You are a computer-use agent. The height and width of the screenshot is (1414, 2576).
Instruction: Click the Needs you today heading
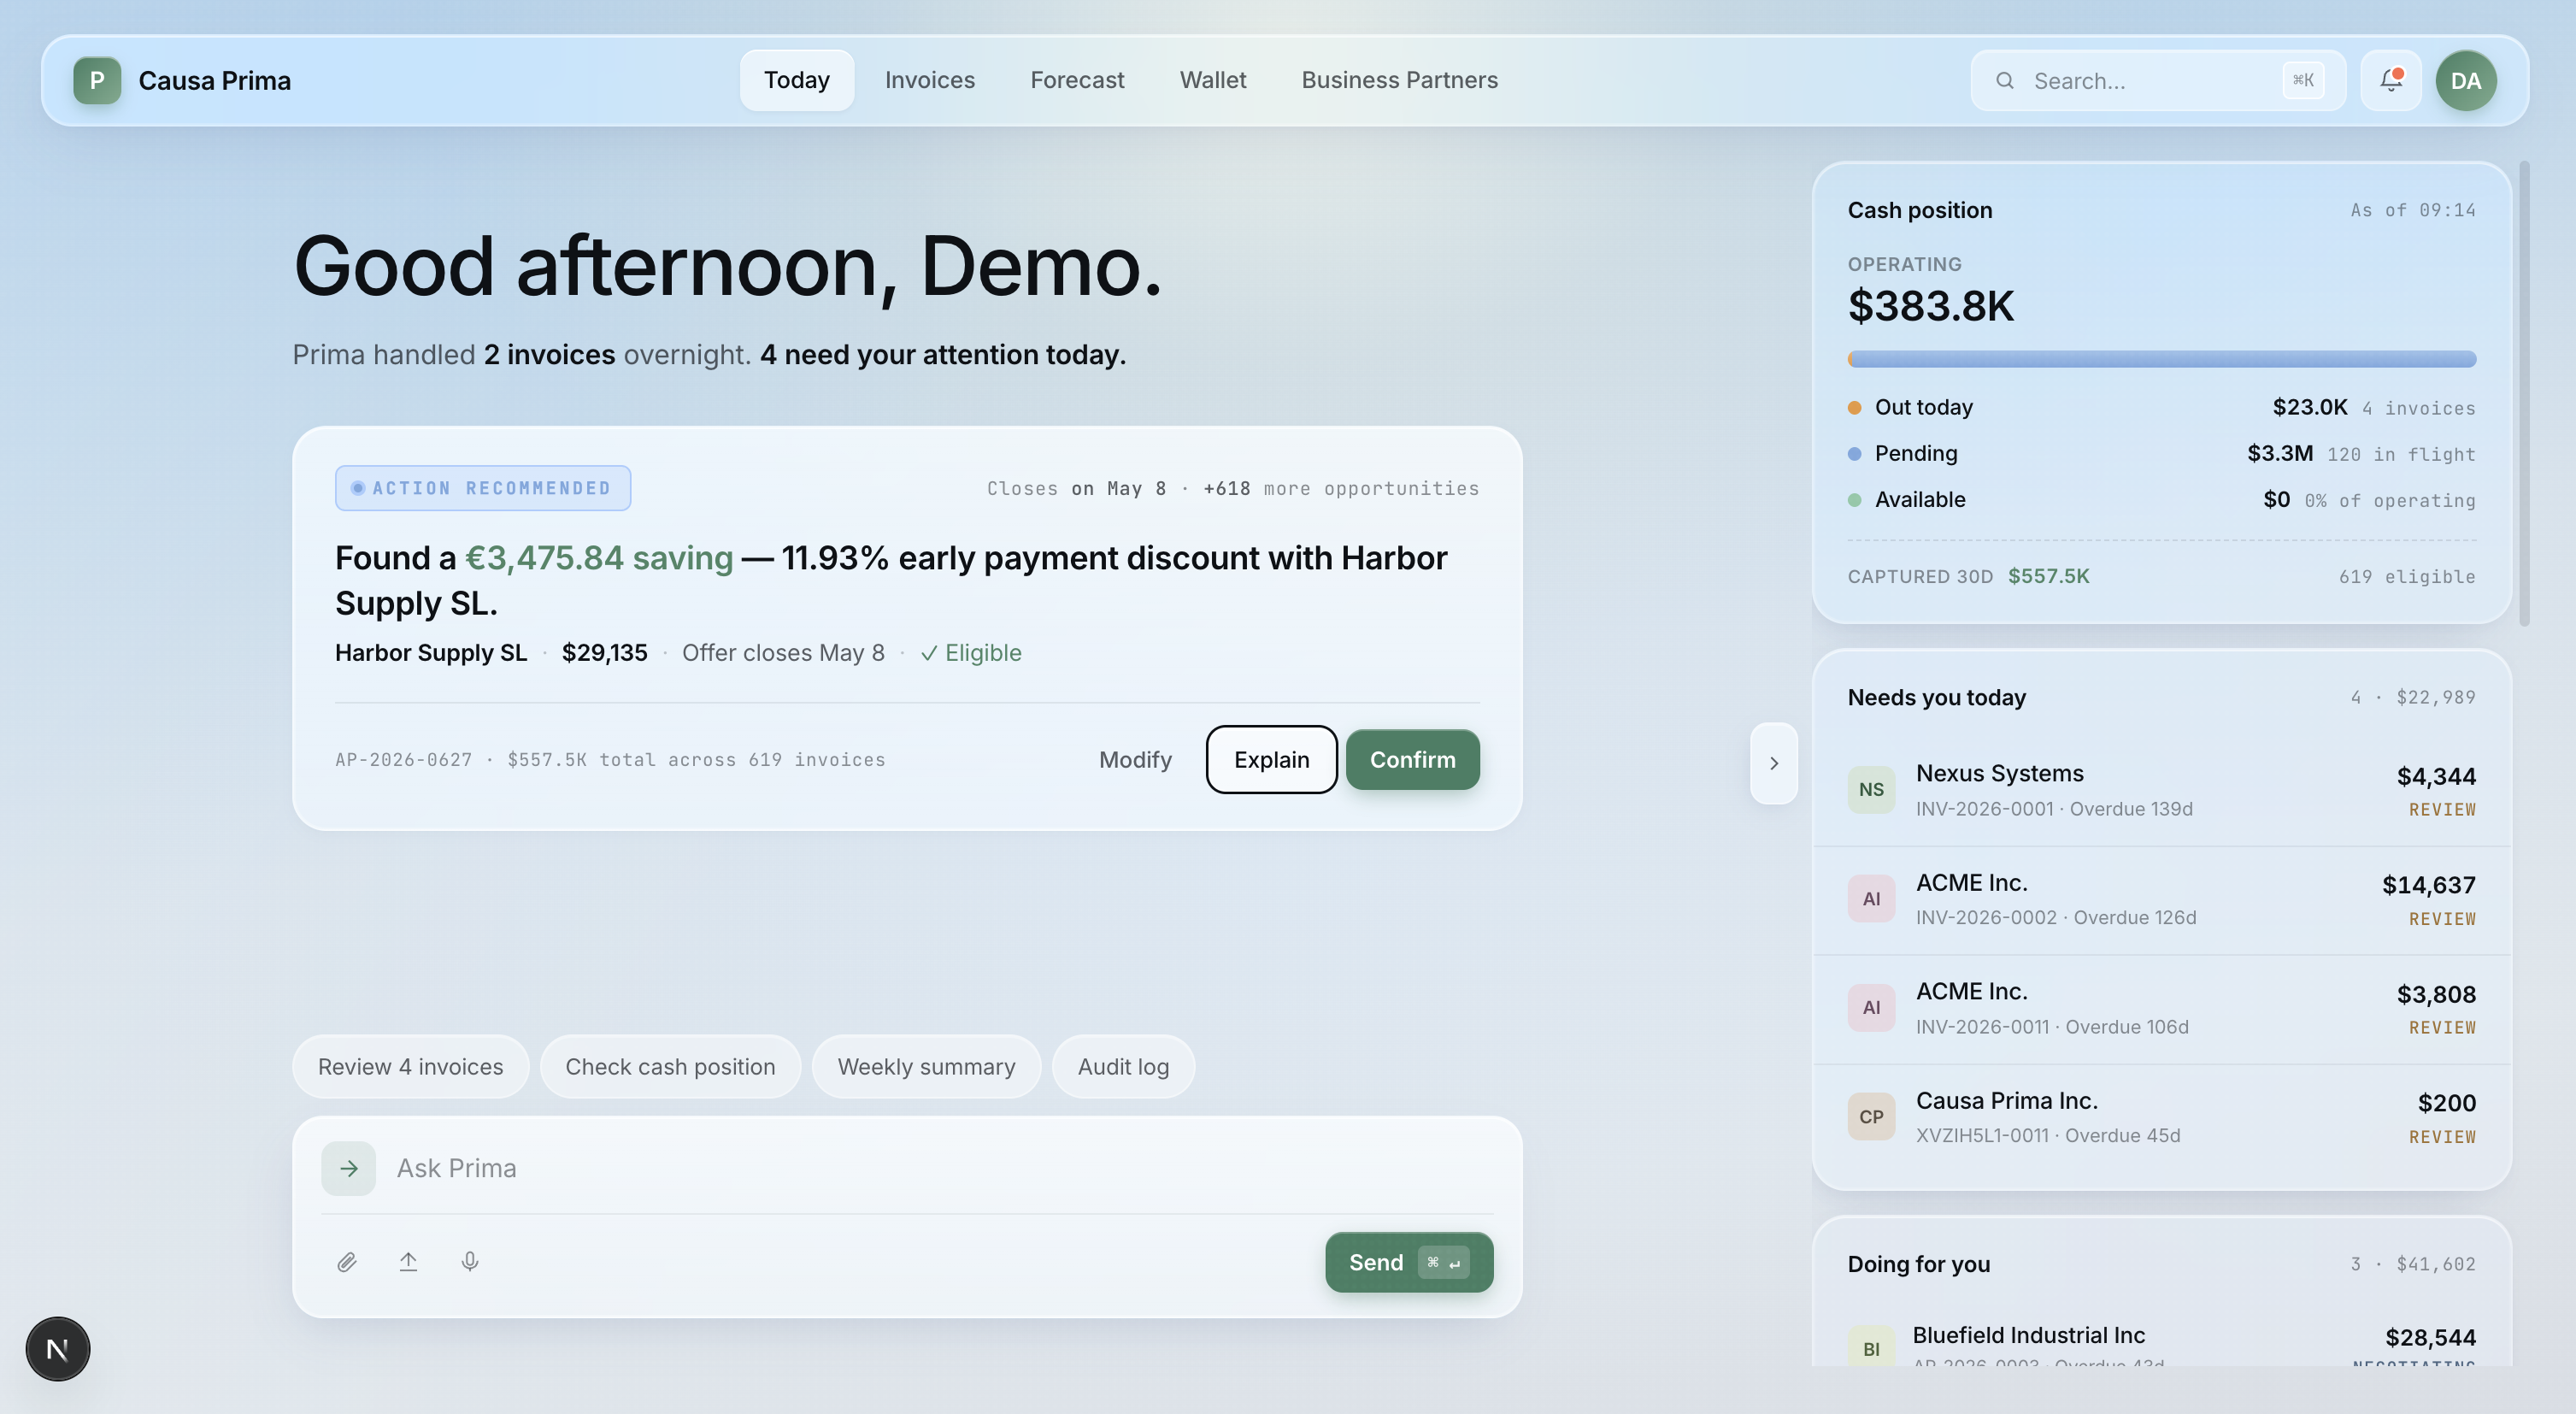(1936, 697)
